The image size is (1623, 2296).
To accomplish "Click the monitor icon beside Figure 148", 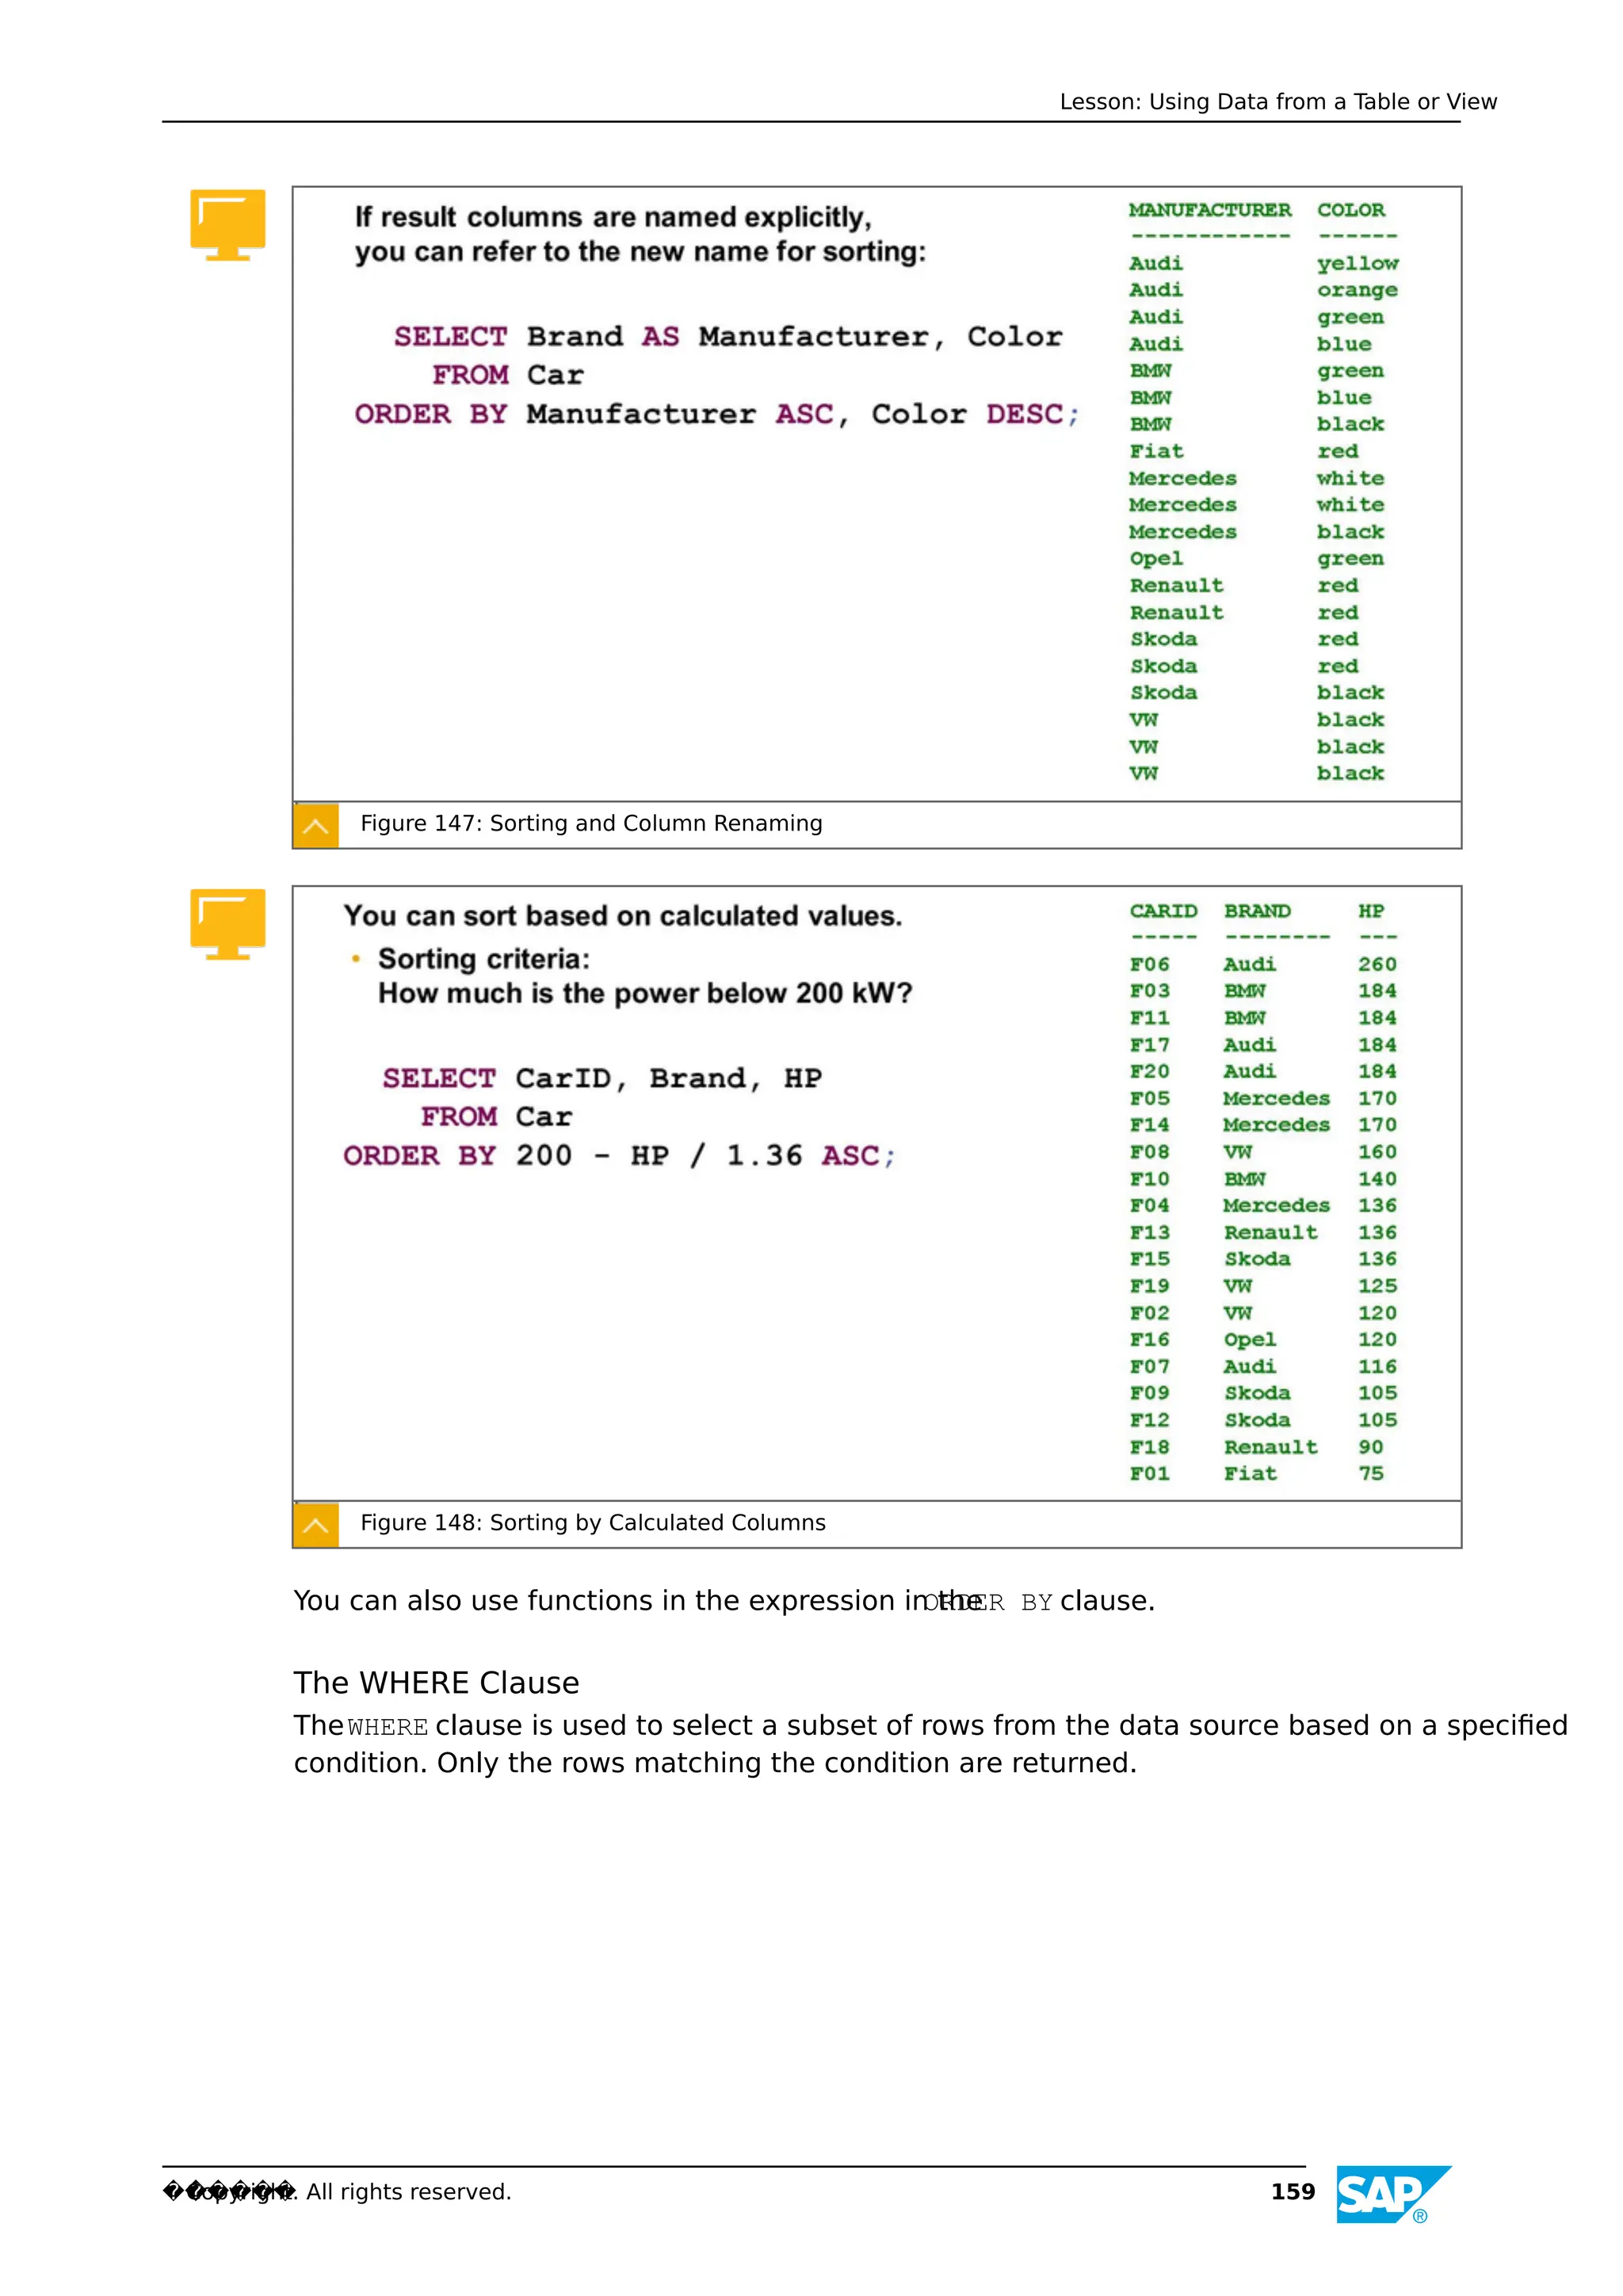I will pos(228,923).
